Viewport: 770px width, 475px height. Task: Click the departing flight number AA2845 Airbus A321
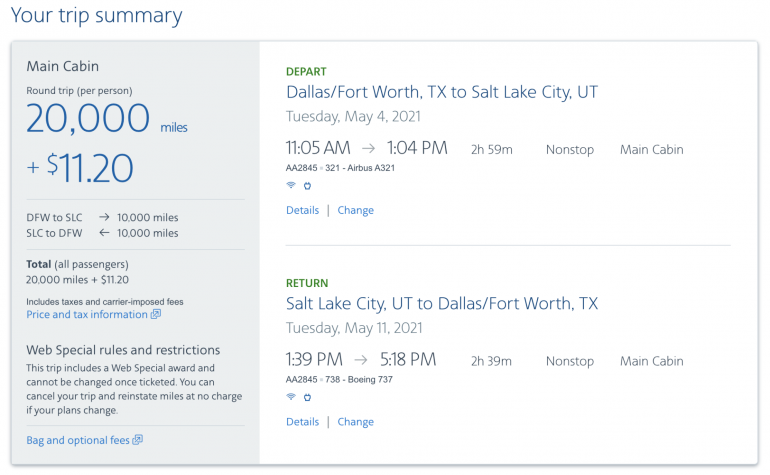point(340,168)
